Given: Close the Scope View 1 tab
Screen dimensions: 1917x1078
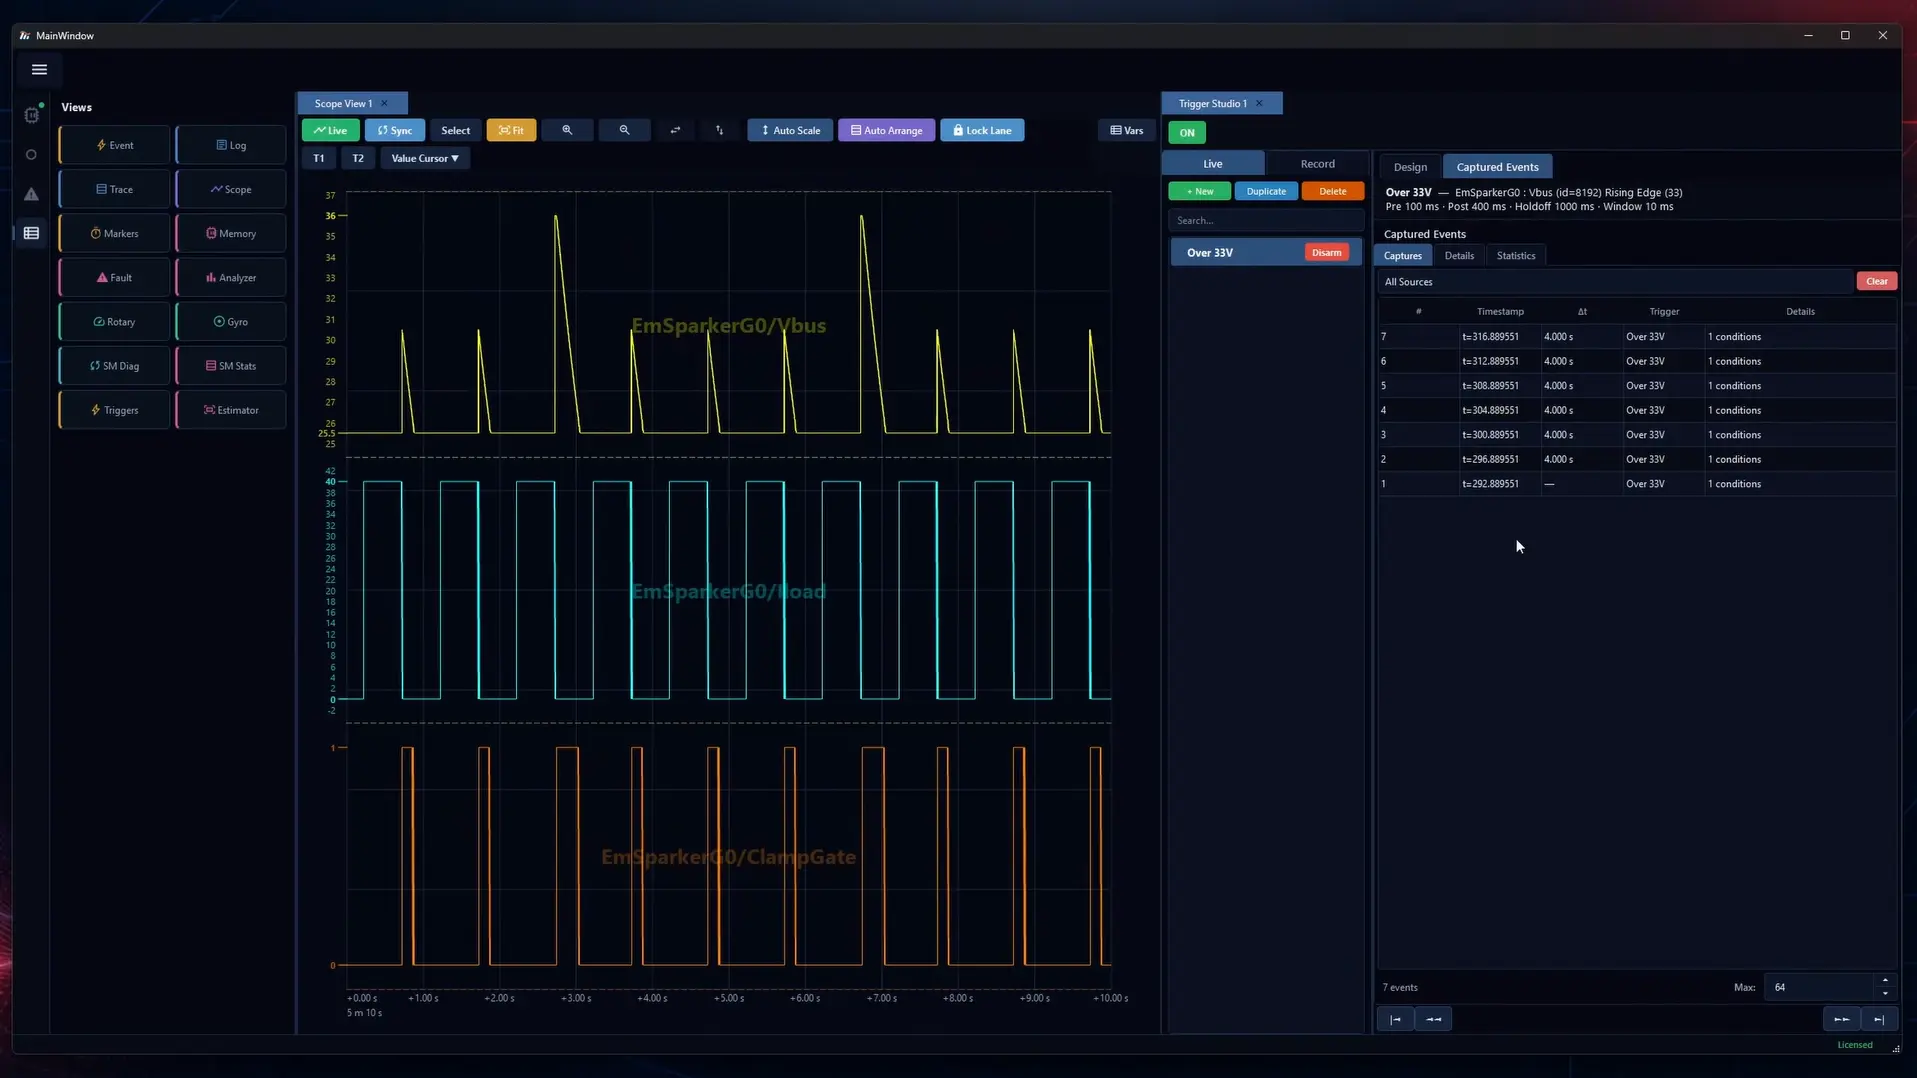Looking at the screenshot, I should [384, 103].
